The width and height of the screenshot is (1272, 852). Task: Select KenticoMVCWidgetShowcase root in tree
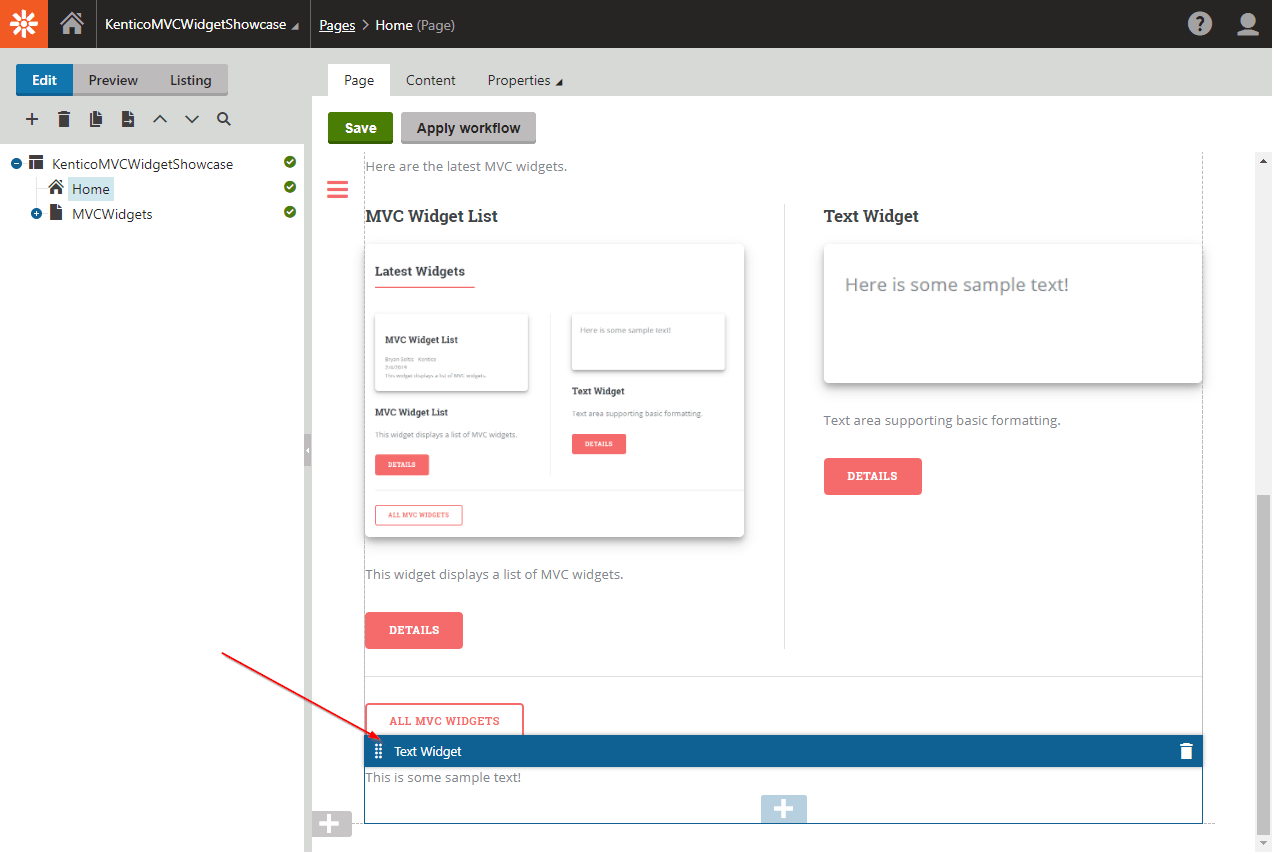142,164
